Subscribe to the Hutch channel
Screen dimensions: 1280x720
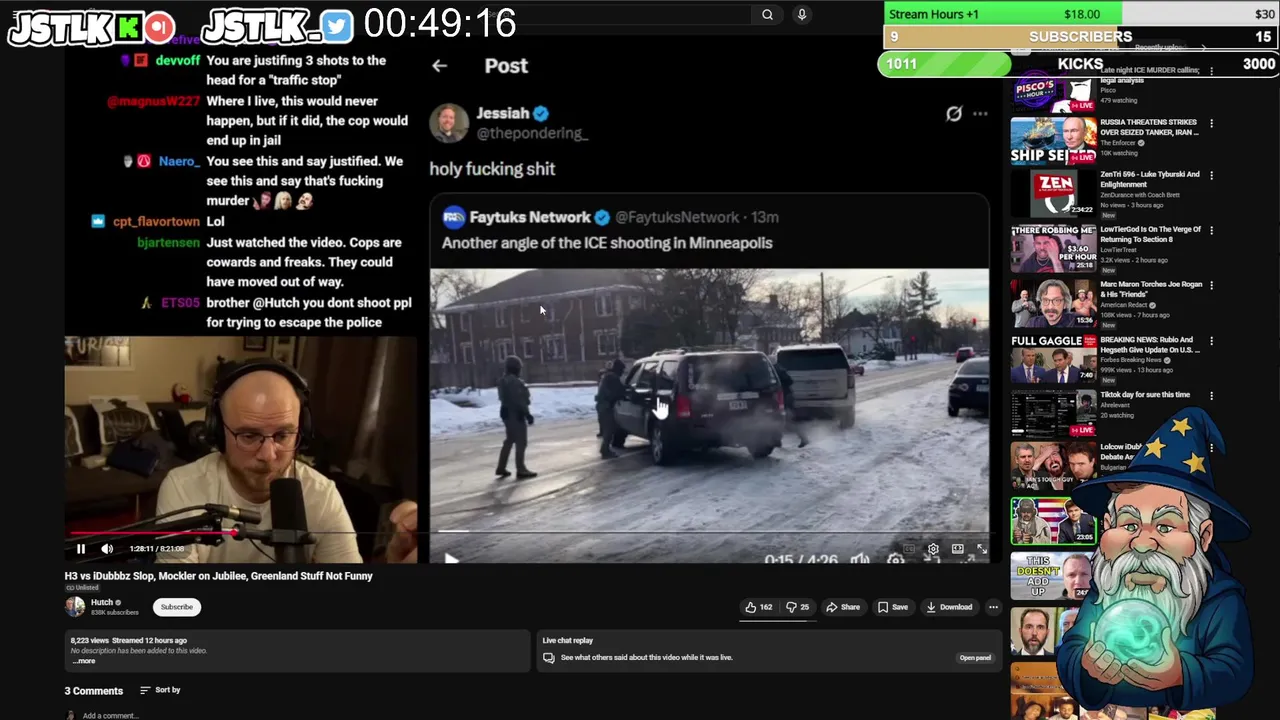(x=177, y=607)
